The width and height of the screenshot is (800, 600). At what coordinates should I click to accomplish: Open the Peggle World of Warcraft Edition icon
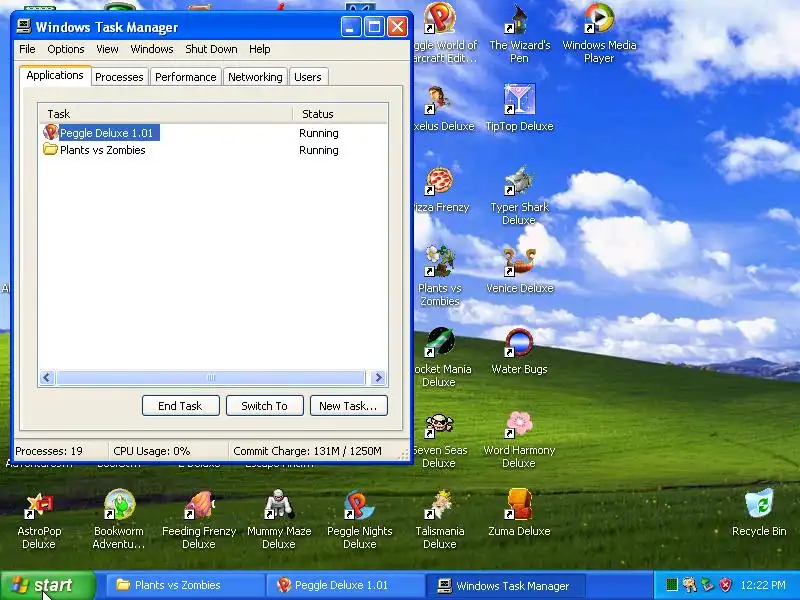point(443,34)
